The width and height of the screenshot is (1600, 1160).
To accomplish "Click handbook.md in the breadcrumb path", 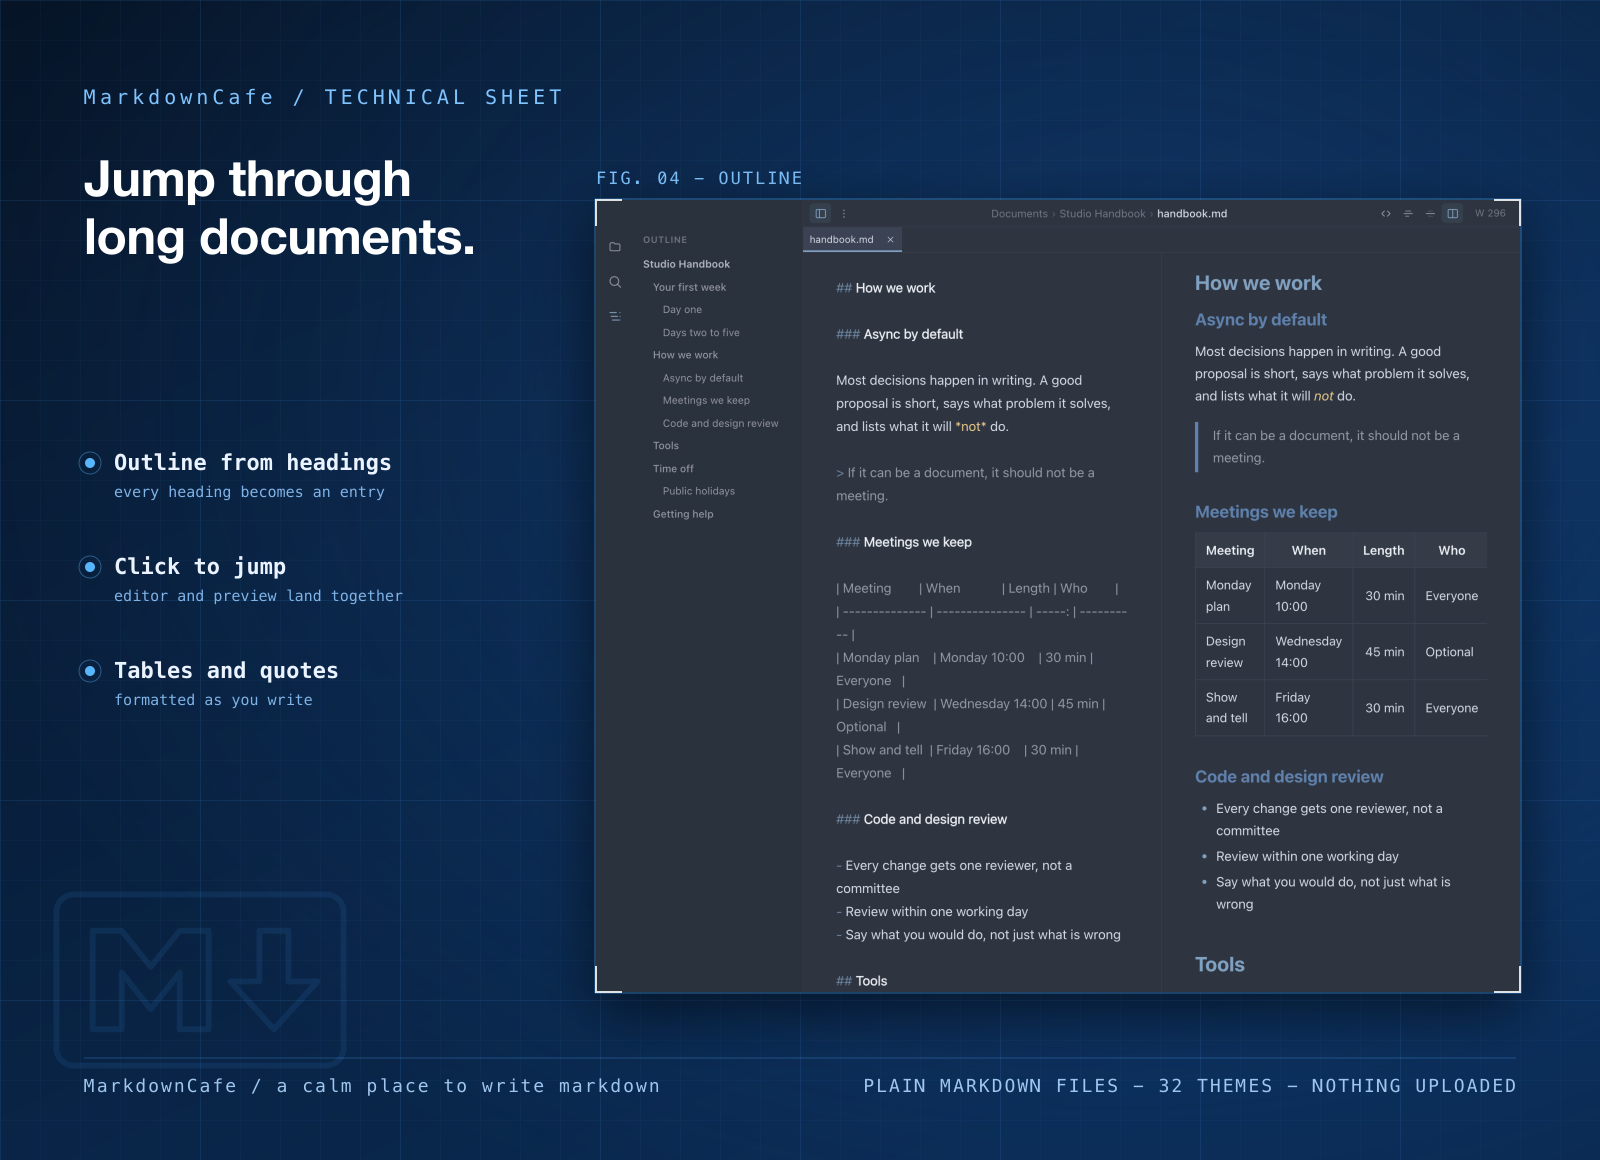I will (1192, 214).
